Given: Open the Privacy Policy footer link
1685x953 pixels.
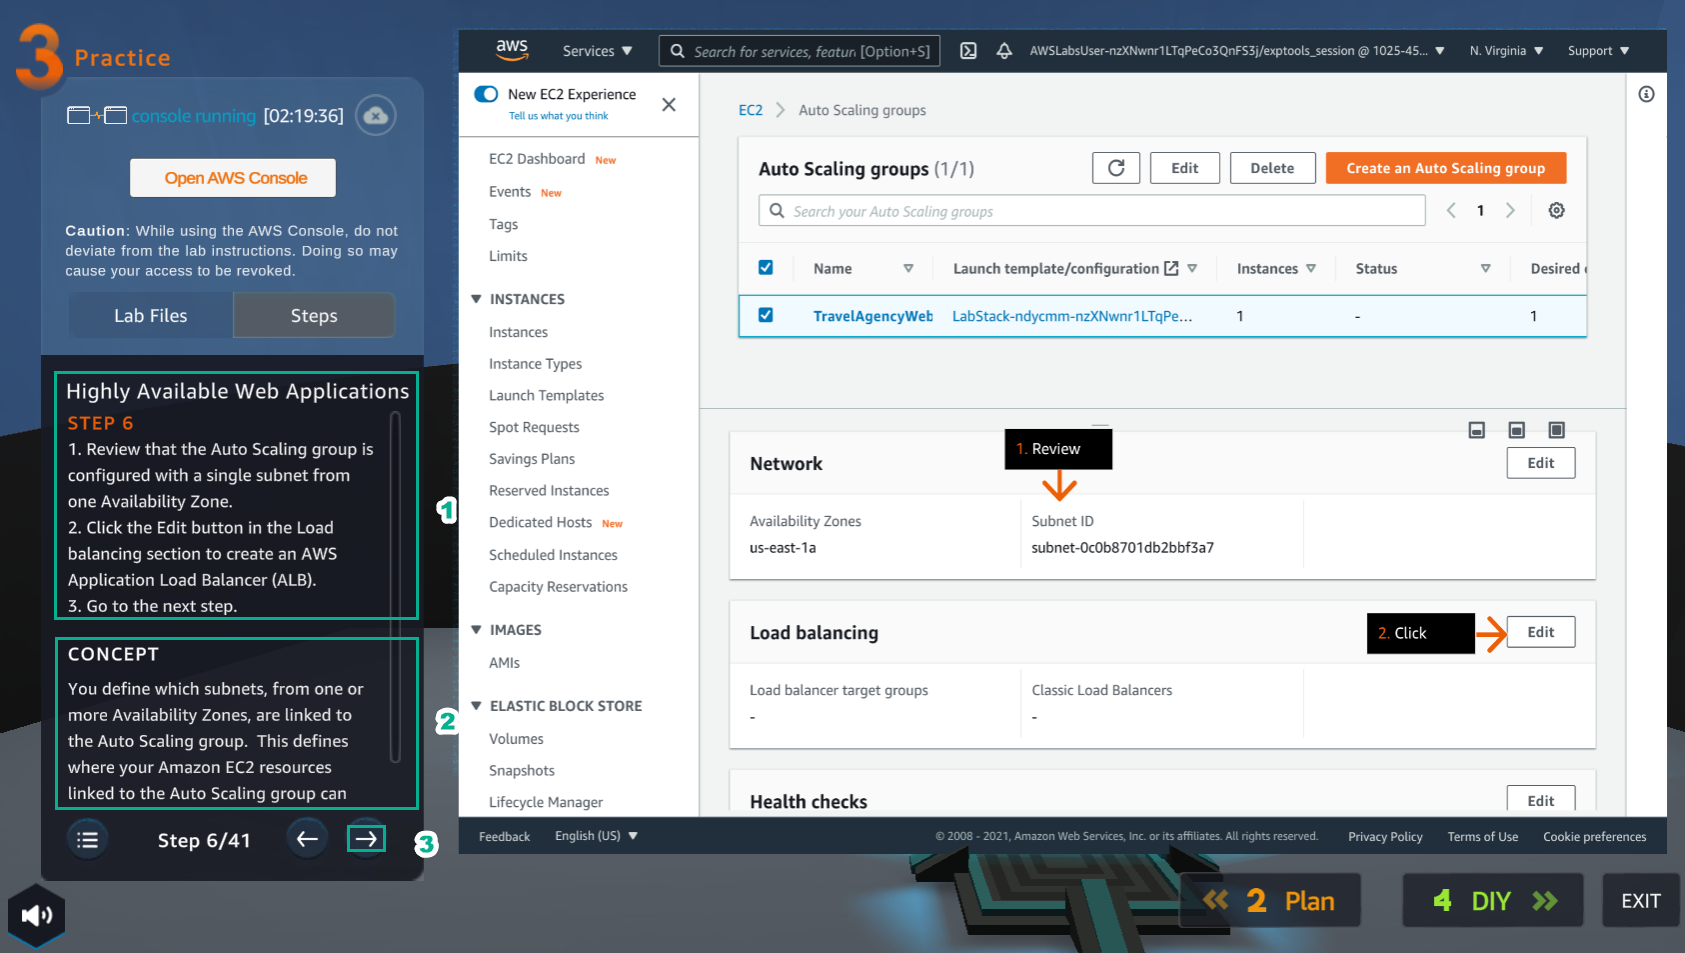Looking at the screenshot, I should [1385, 837].
